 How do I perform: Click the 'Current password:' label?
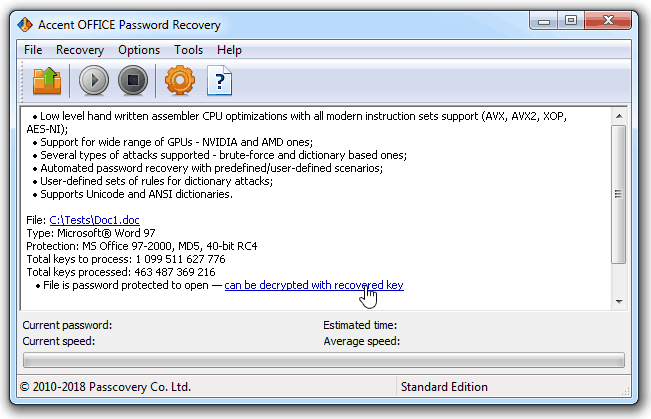67,325
